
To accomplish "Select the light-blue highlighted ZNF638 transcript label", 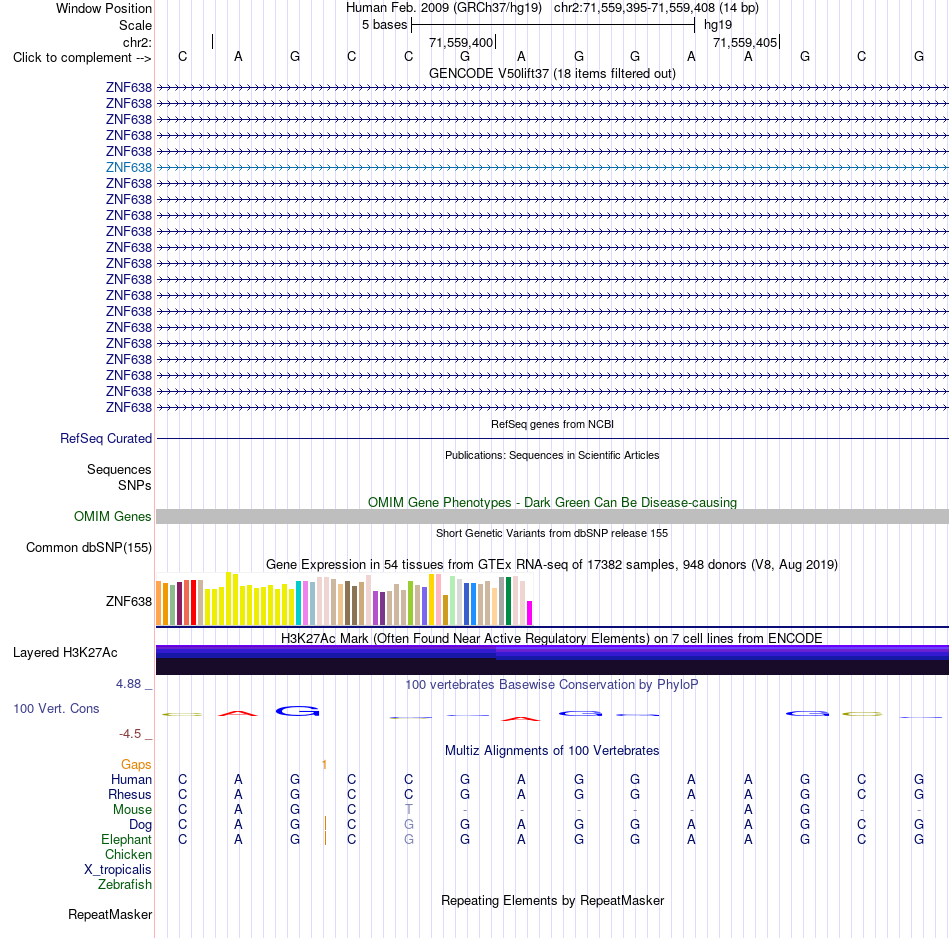I will click(x=128, y=167).
